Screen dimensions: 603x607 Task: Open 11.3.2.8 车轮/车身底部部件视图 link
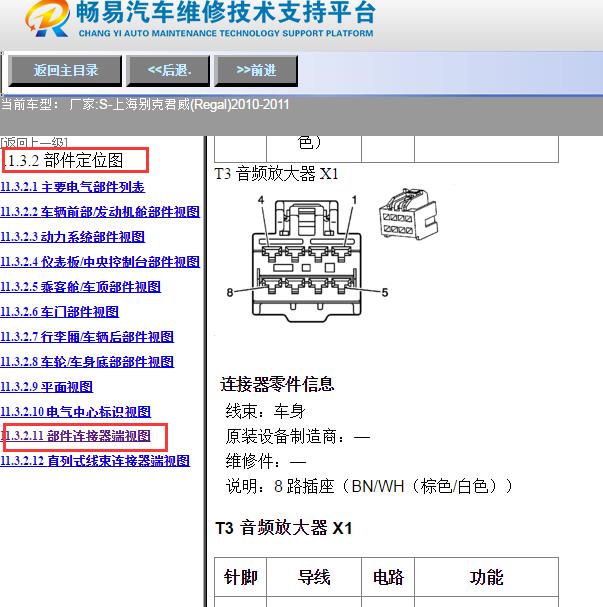tap(87, 362)
